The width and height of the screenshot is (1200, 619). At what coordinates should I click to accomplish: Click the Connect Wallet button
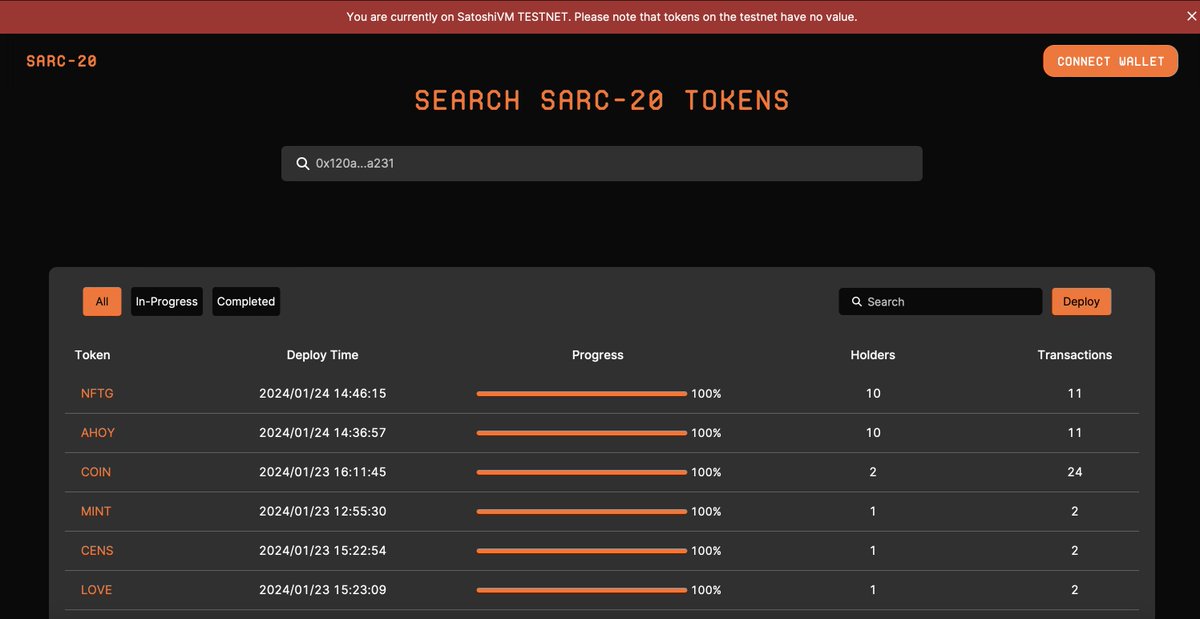tap(1110, 61)
